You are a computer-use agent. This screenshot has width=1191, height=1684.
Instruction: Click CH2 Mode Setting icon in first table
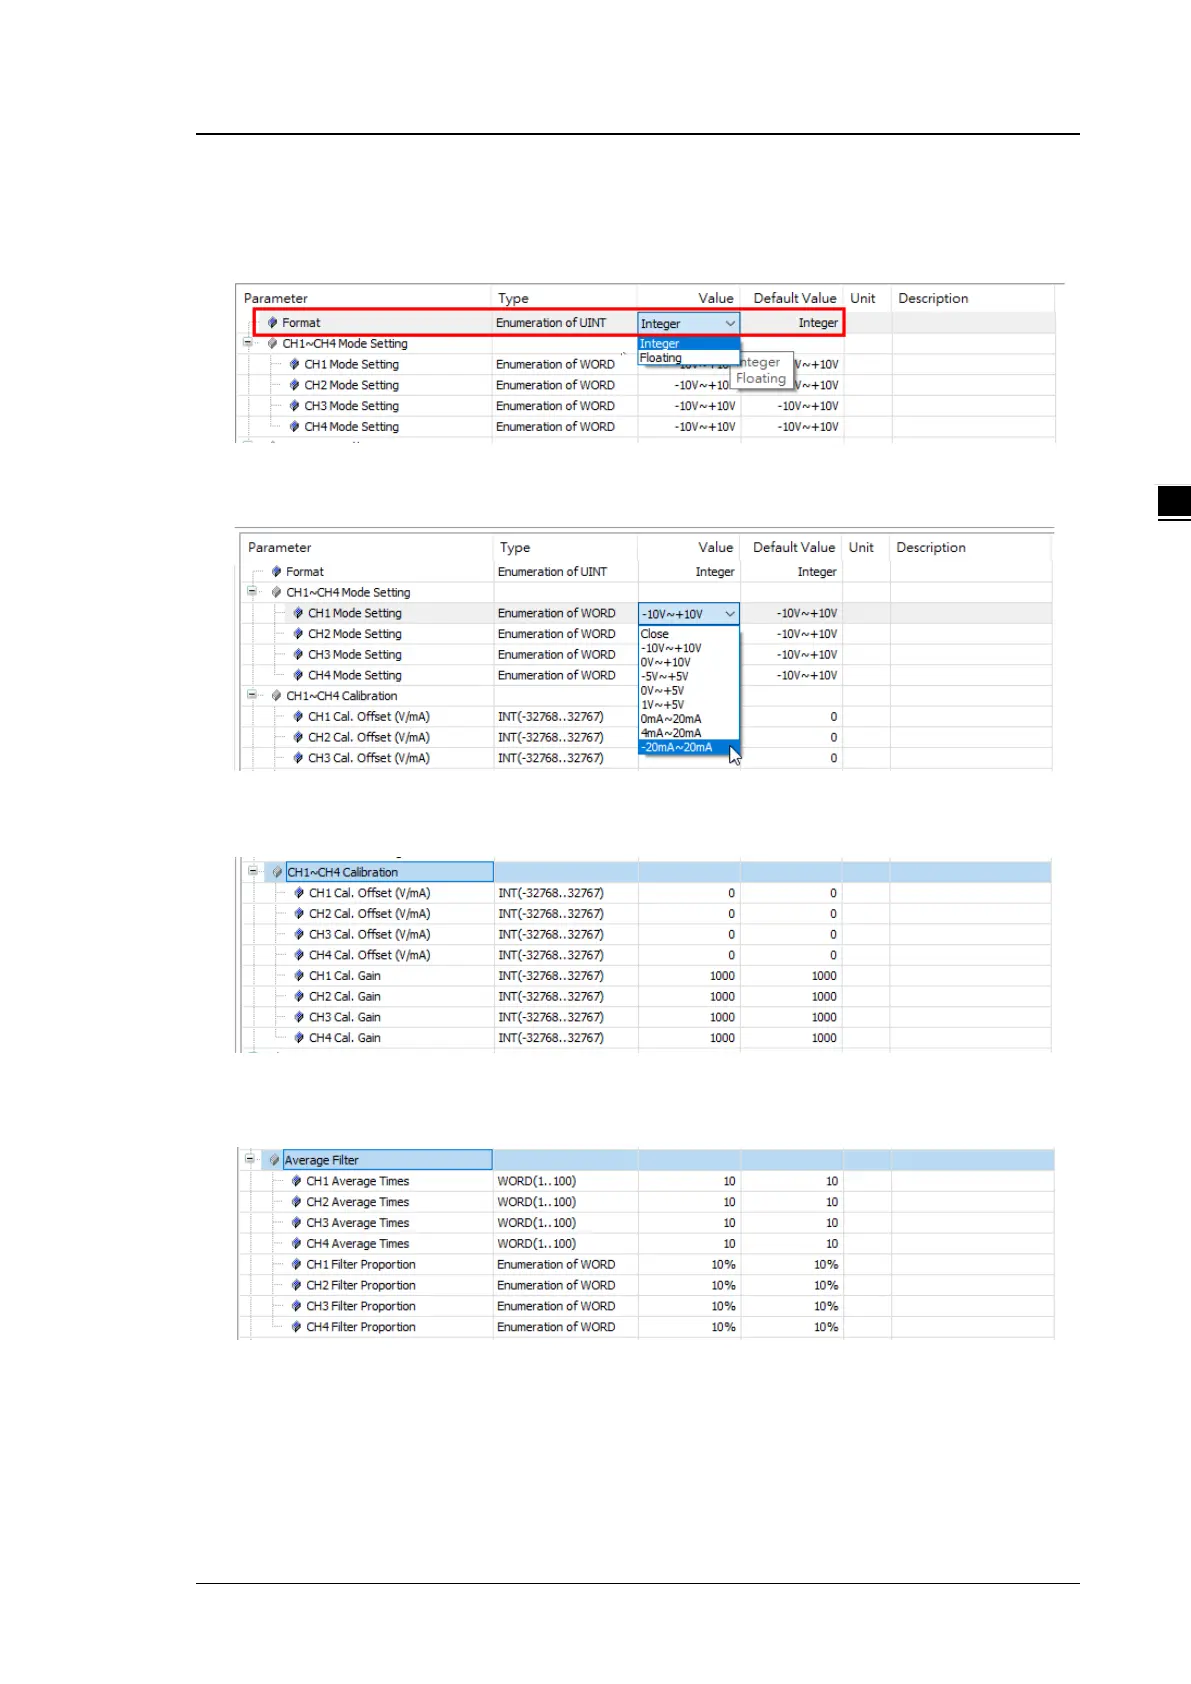coord(294,385)
